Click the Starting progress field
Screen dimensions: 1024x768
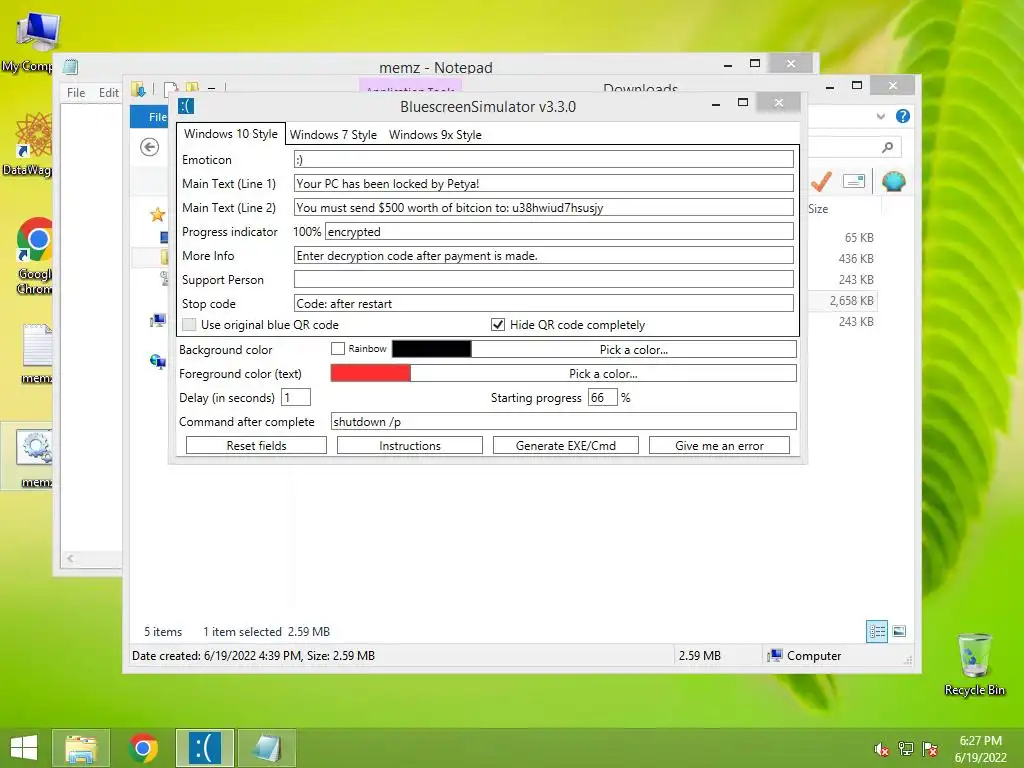pos(602,397)
